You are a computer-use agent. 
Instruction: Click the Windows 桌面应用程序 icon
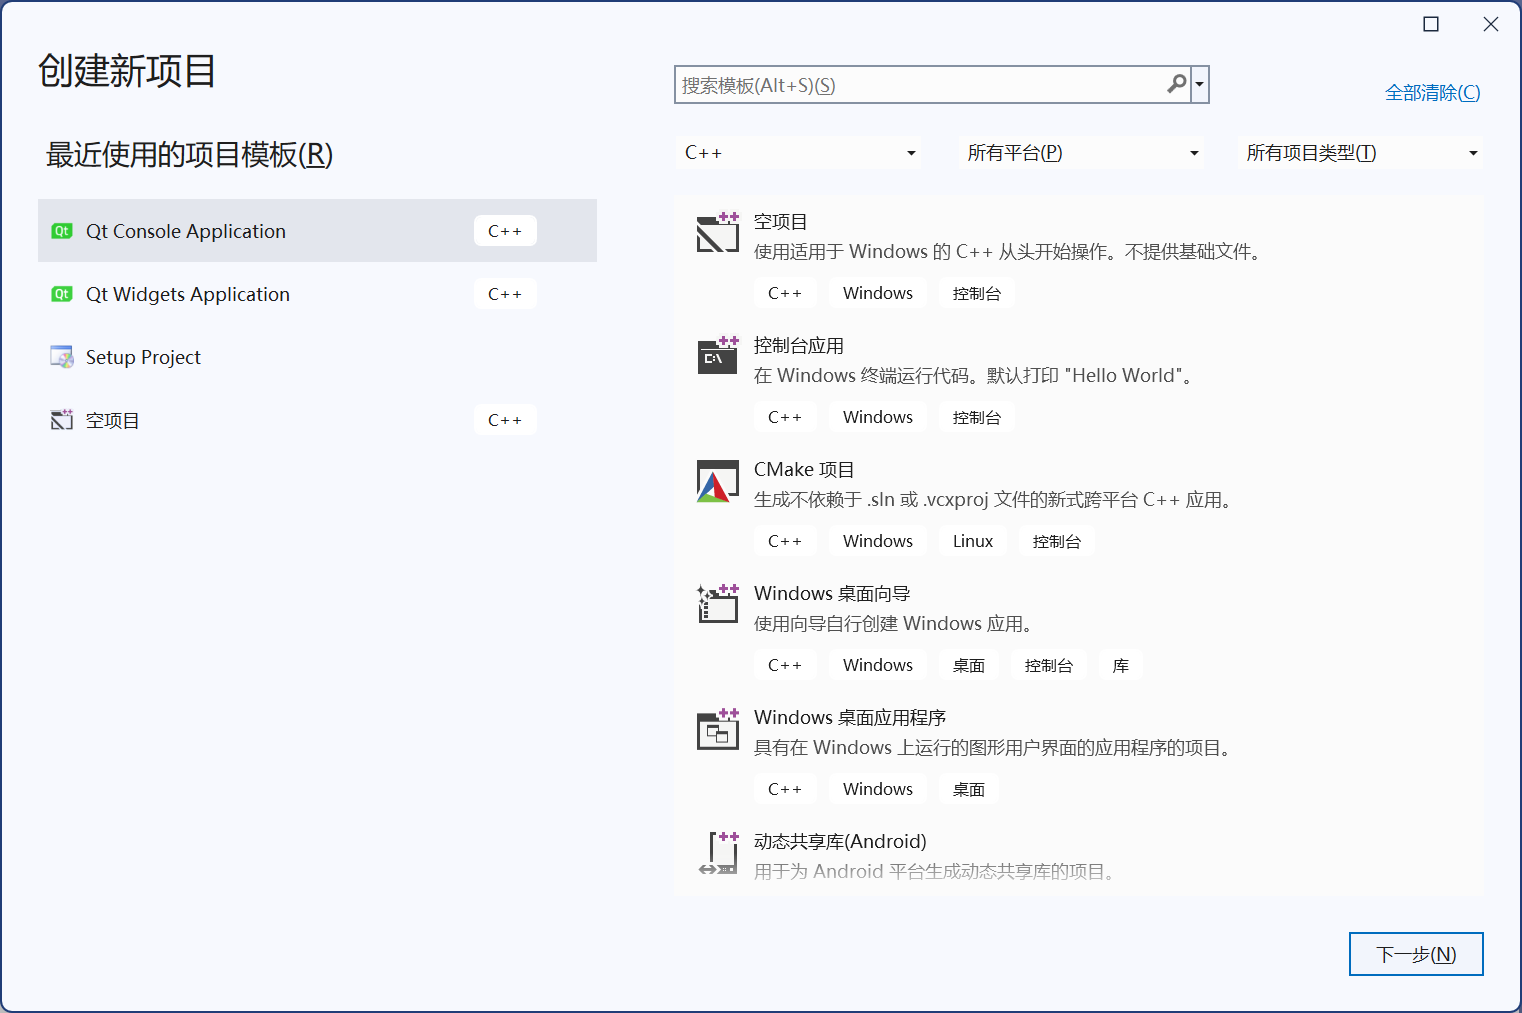tap(718, 729)
